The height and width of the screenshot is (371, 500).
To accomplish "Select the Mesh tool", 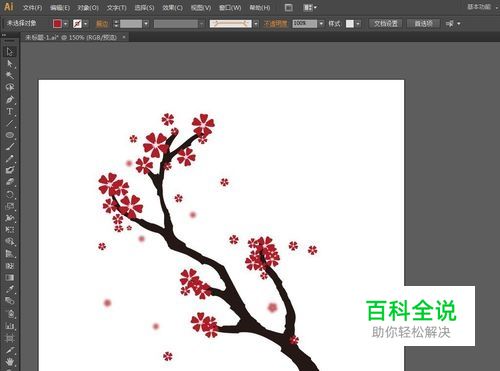I will tap(10, 266).
